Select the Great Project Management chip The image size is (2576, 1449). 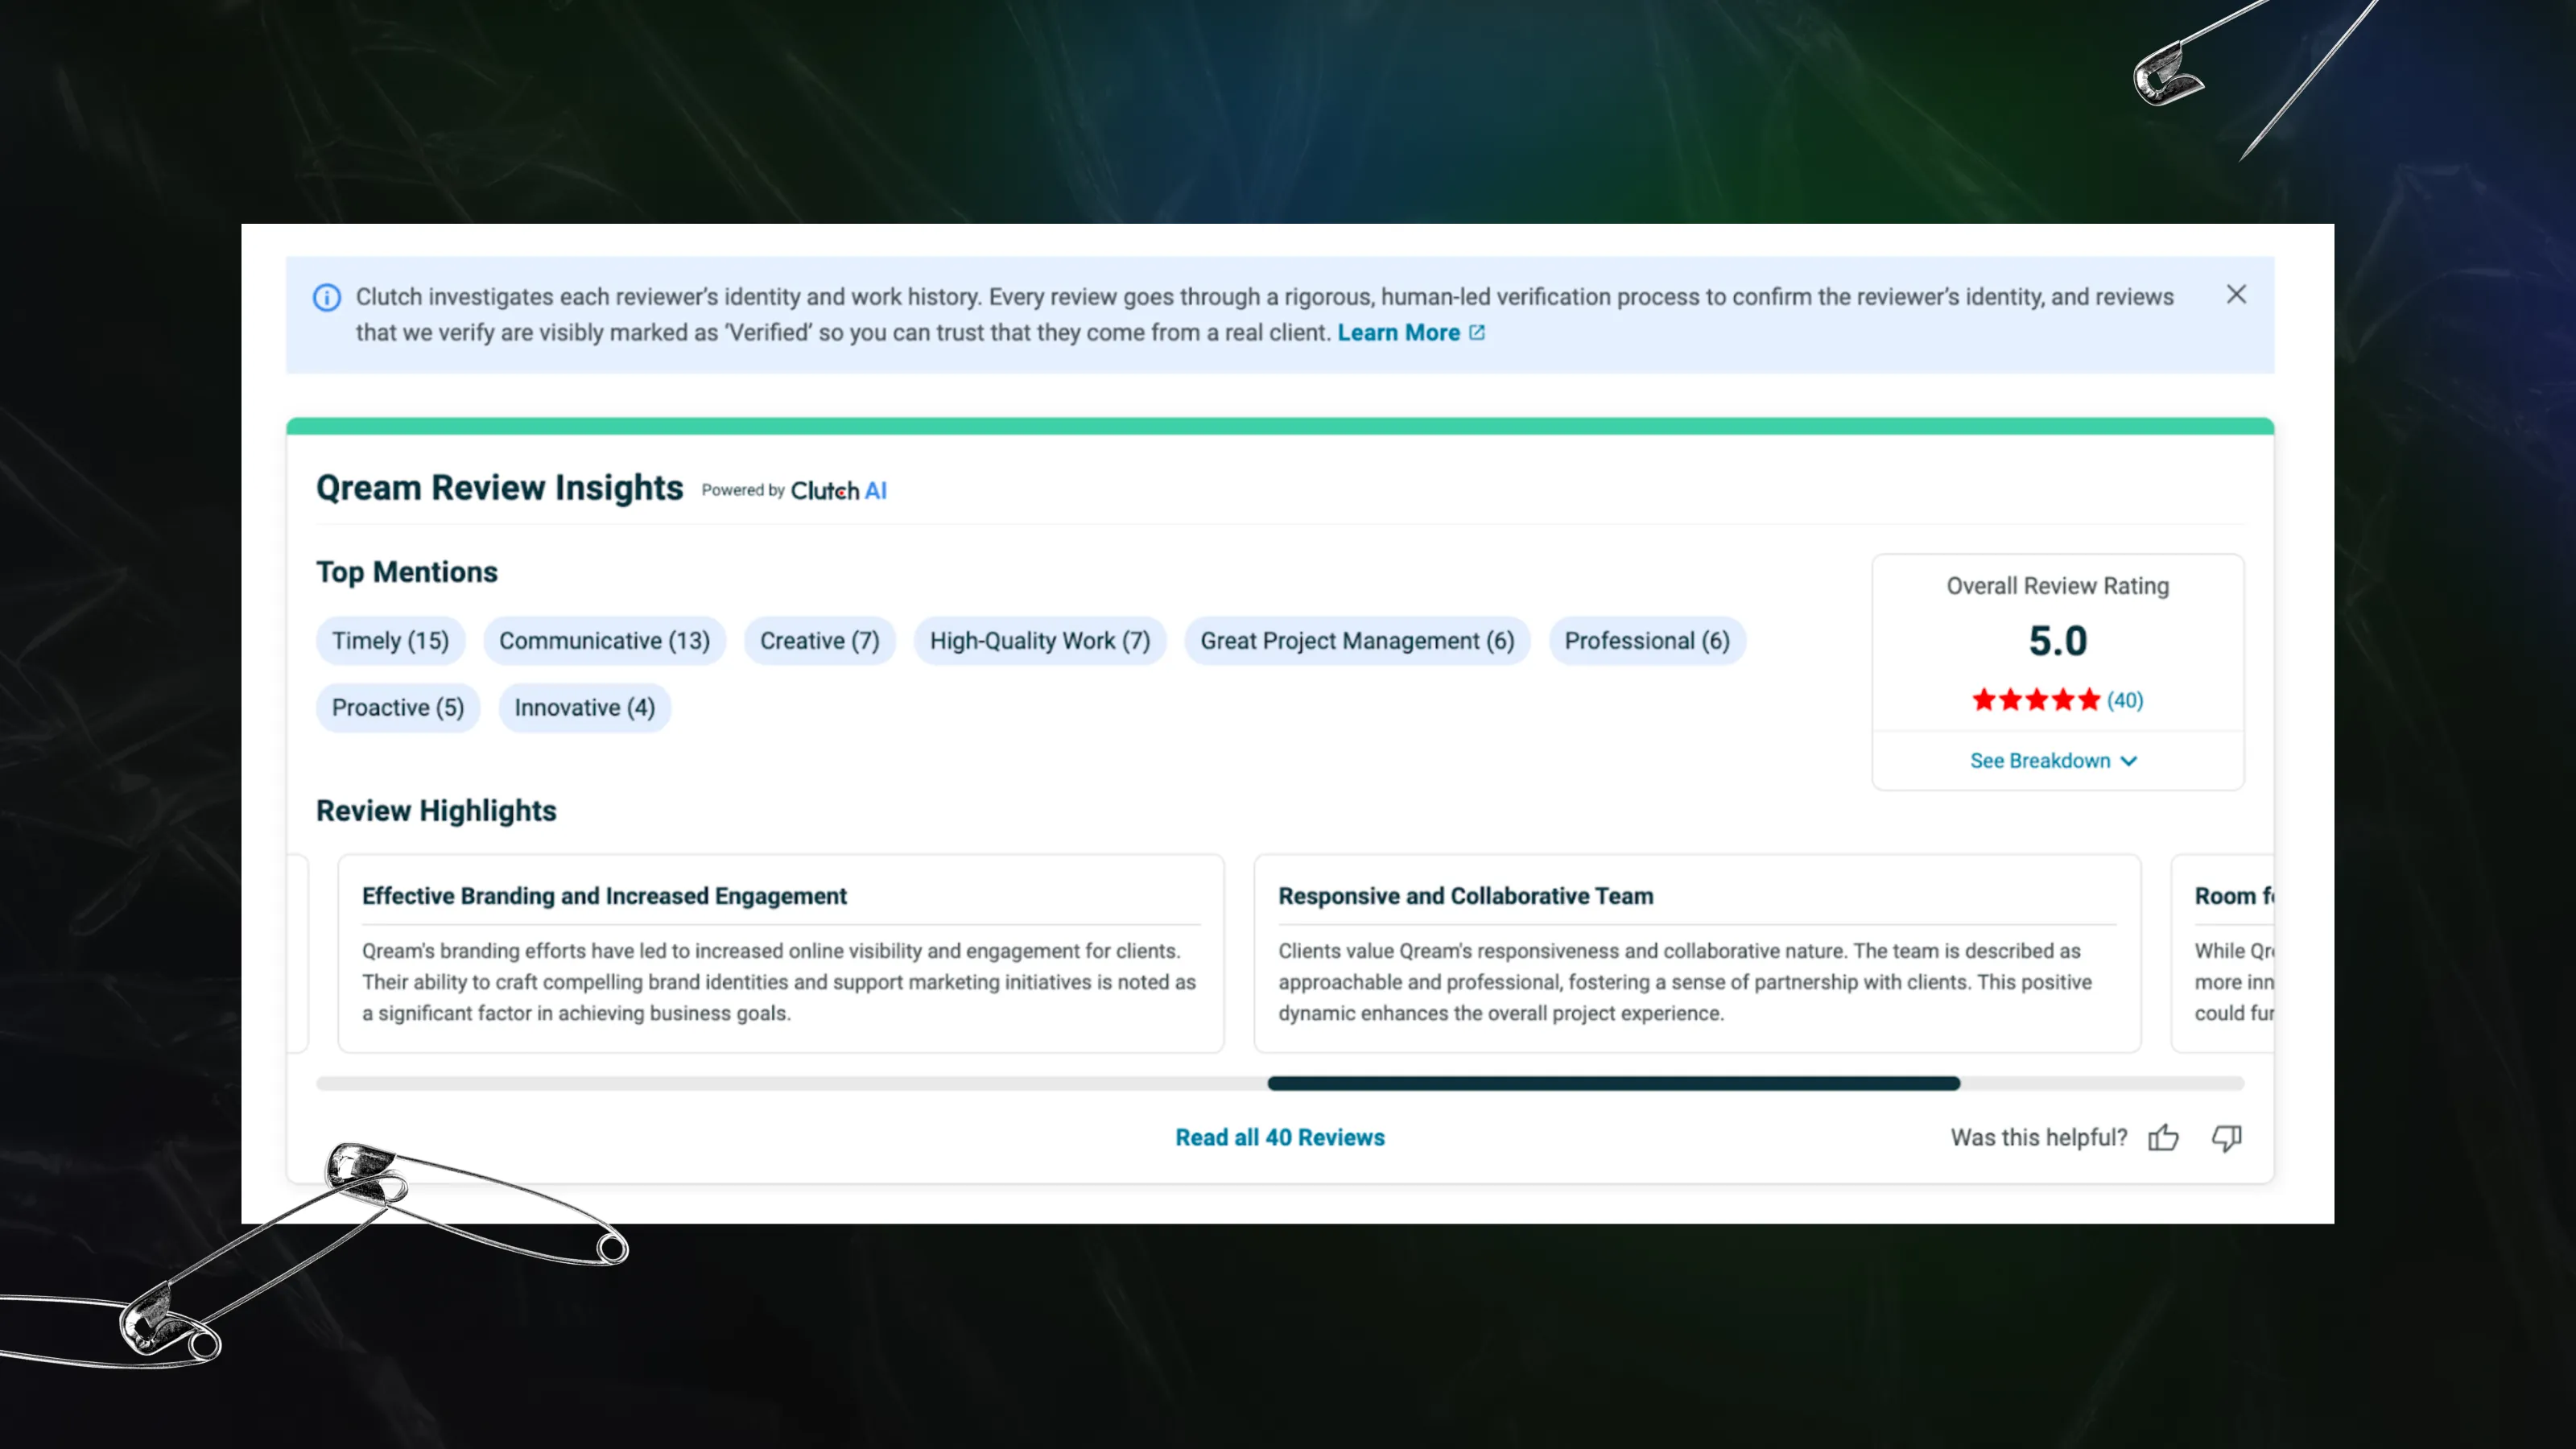pyautogui.click(x=1357, y=641)
